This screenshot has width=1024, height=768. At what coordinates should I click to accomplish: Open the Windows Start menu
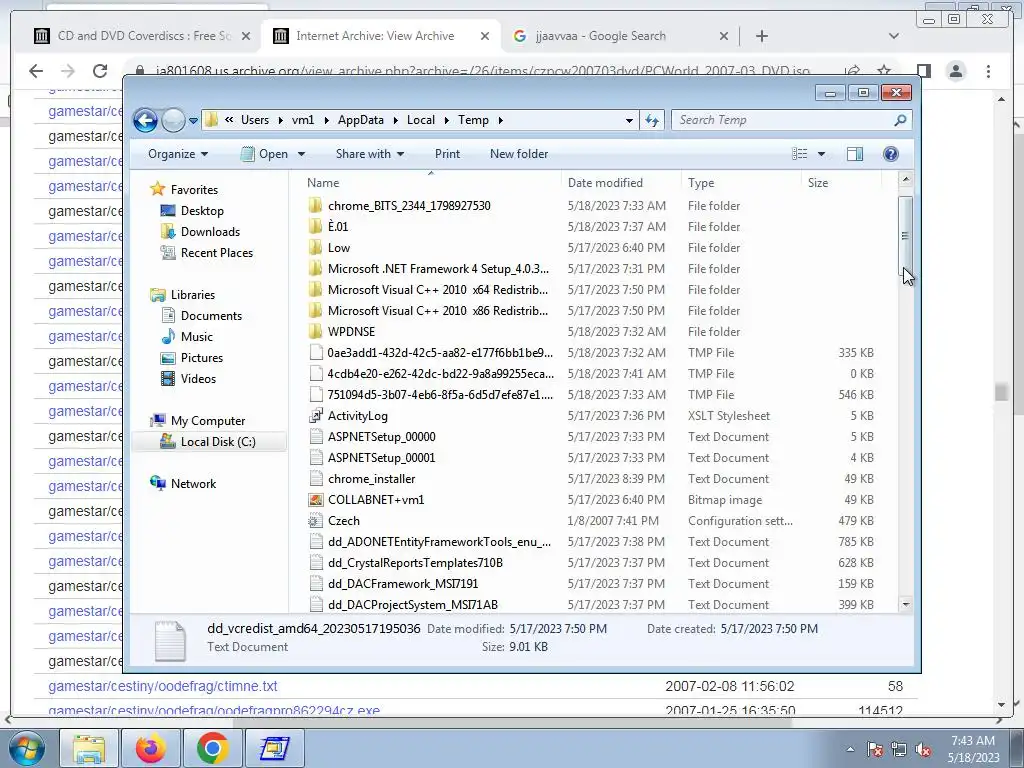[x=26, y=748]
